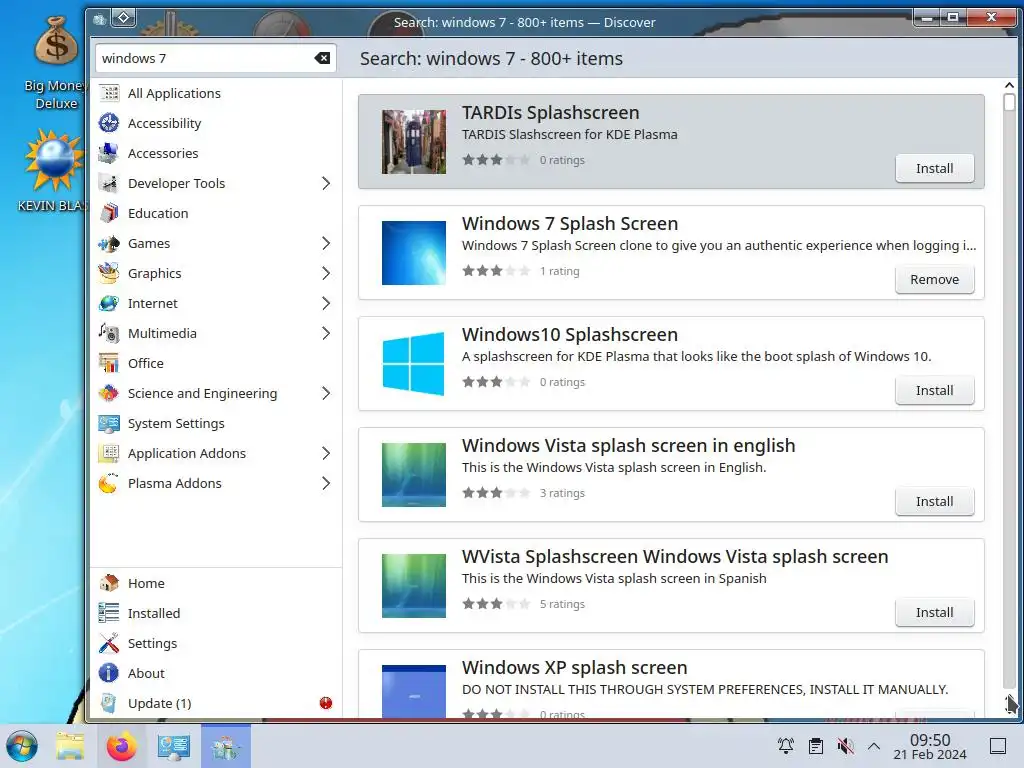The height and width of the screenshot is (768, 1024).
Task: Expand the Developer Tools submenu arrow
Action: click(x=326, y=184)
